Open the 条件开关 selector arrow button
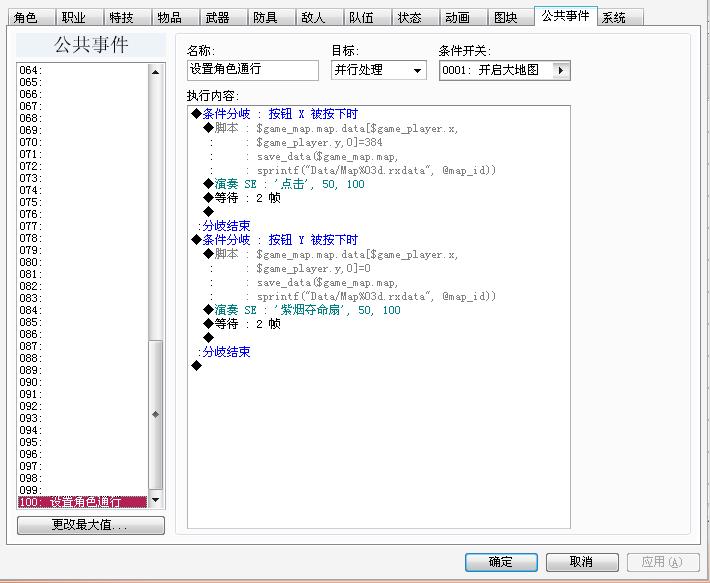This screenshot has height=583, width=710. click(x=561, y=71)
